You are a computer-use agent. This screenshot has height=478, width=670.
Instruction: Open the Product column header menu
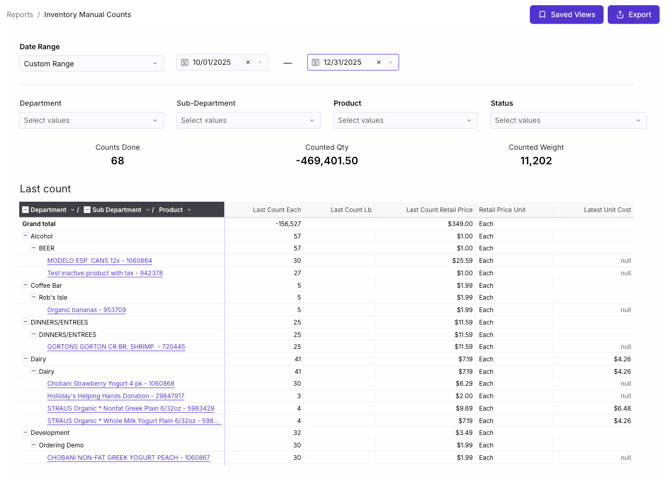pyautogui.click(x=189, y=210)
